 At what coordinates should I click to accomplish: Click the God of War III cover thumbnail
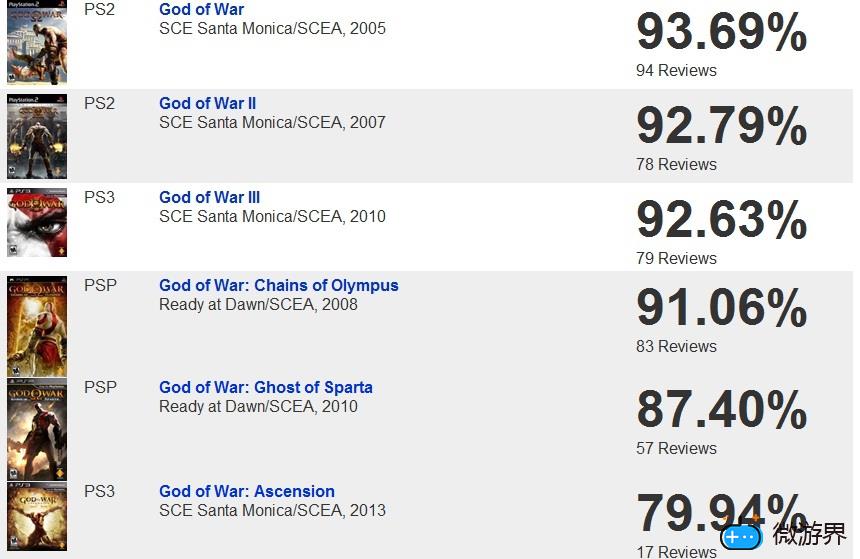(x=37, y=223)
